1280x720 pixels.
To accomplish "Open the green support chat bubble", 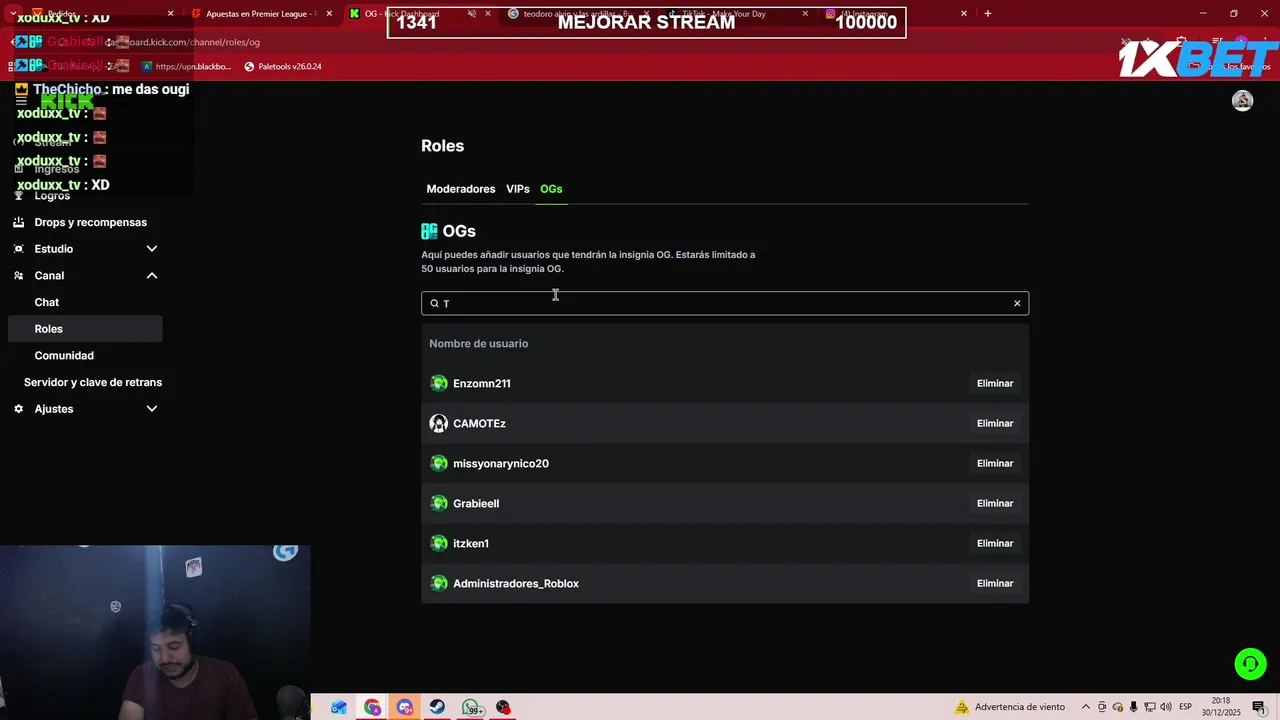I will coord(1250,663).
